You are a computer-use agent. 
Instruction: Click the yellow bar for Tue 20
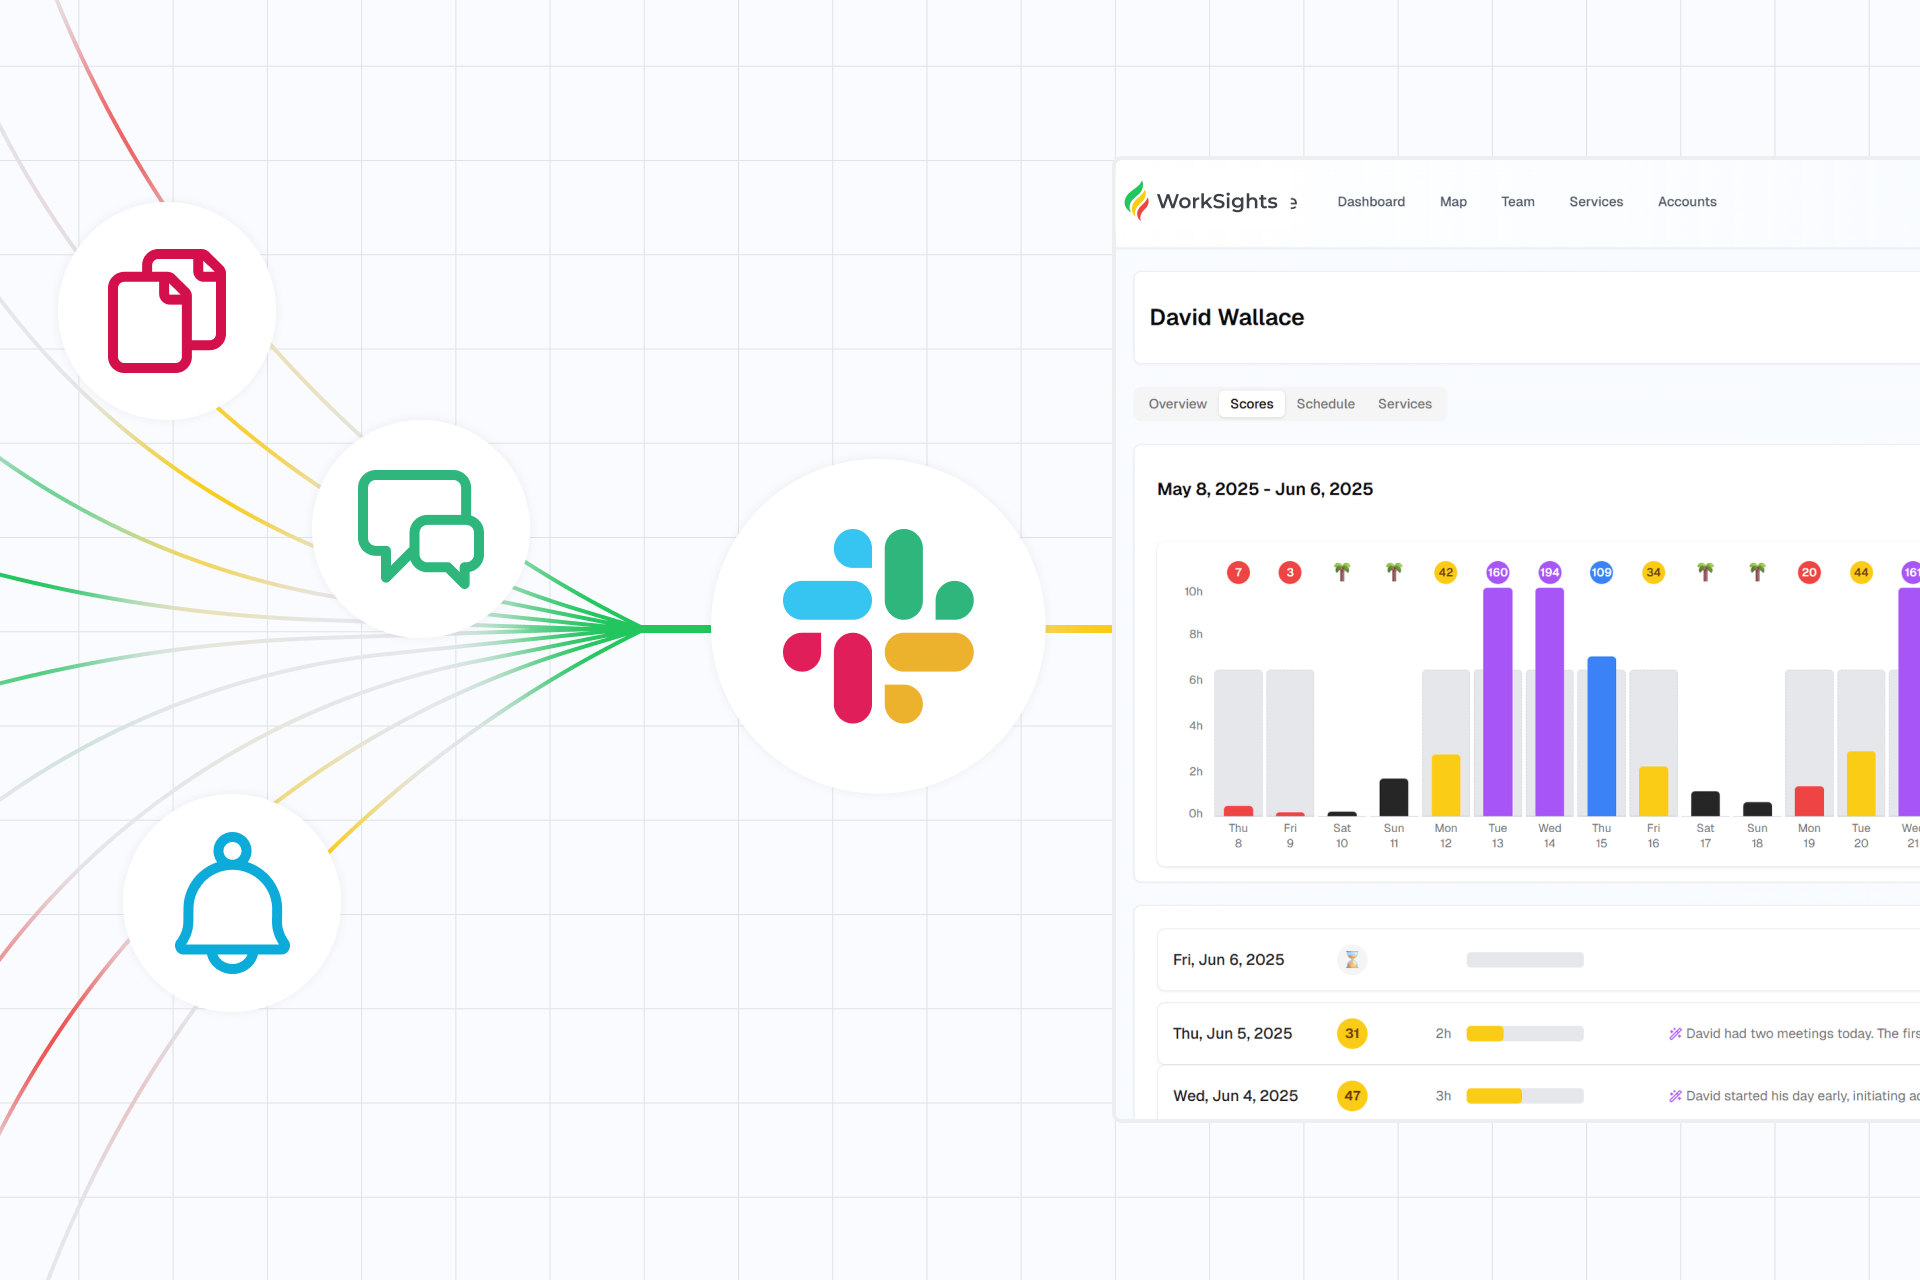[1861, 784]
